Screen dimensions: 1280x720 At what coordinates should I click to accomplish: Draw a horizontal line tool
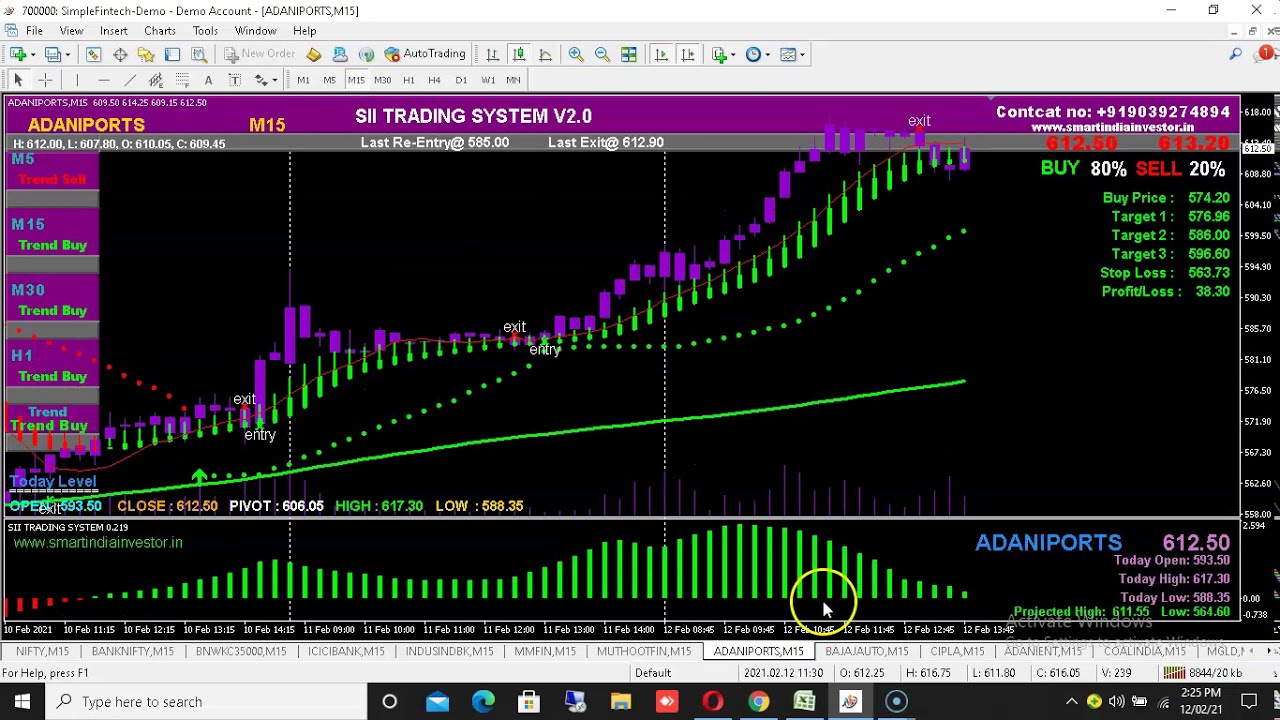tap(103, 80)
